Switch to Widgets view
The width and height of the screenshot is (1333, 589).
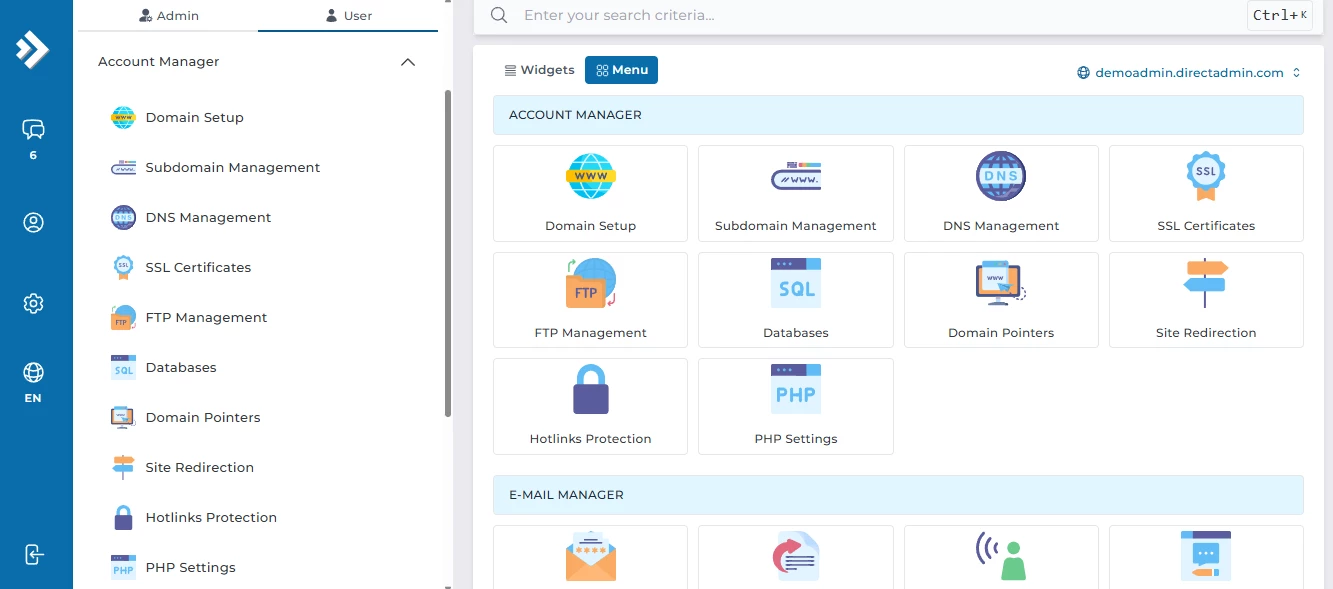(x=539, y=70)
